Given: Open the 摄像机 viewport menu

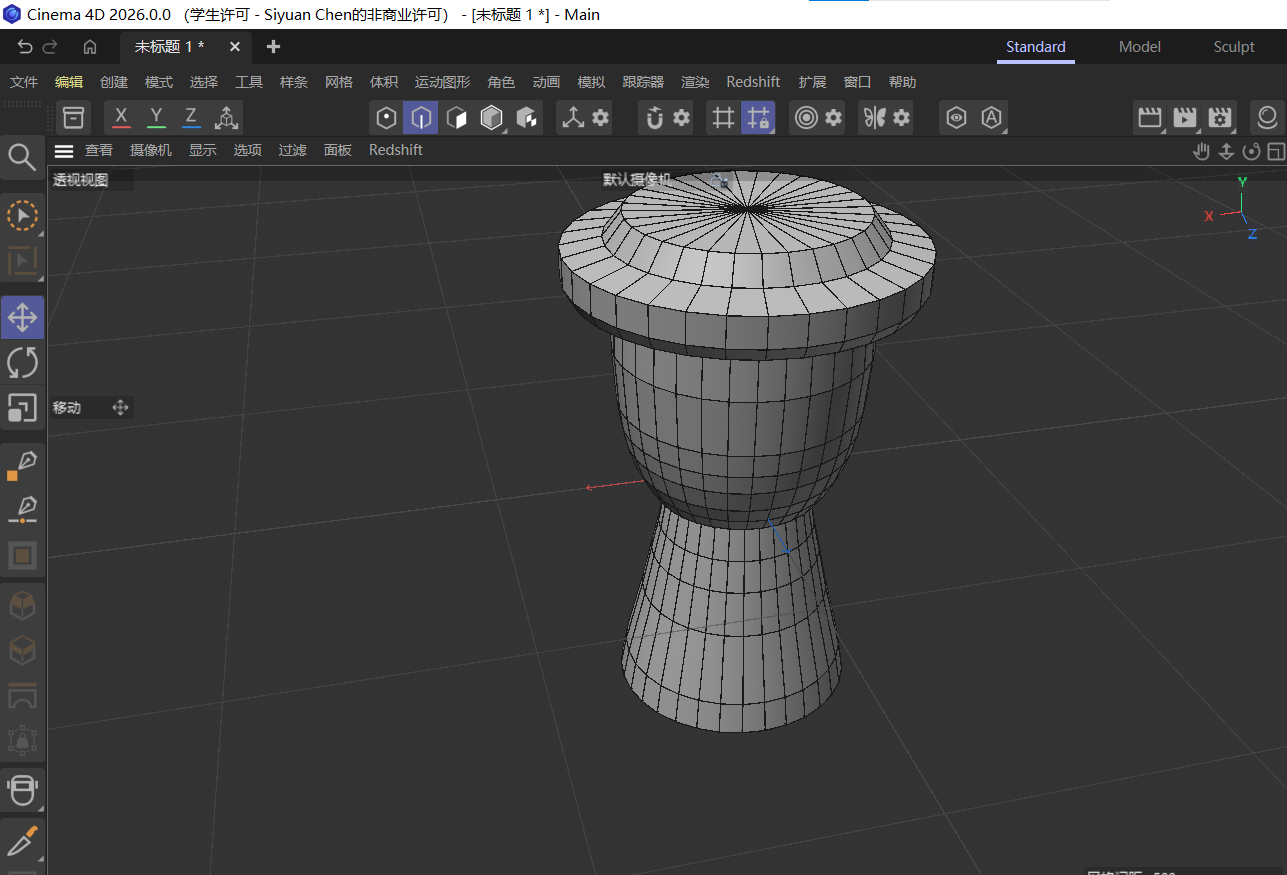Looking at the screenshot, I should [150, 150].
